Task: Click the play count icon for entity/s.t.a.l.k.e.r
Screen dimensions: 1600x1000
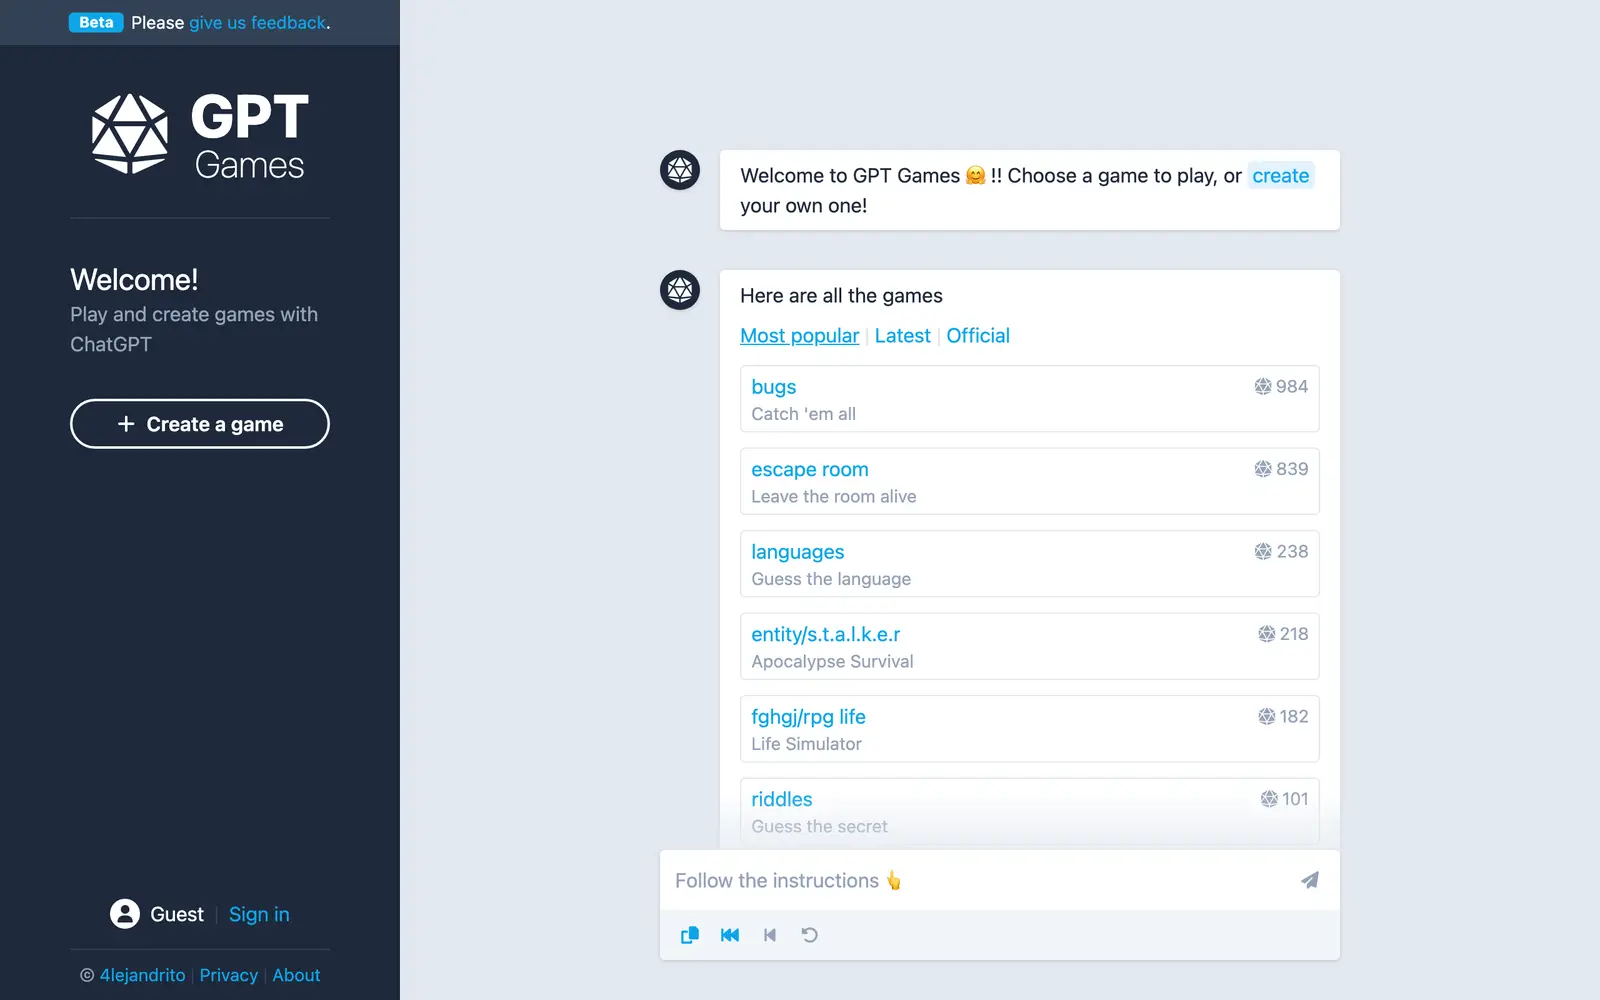Action: [1267, 634]
